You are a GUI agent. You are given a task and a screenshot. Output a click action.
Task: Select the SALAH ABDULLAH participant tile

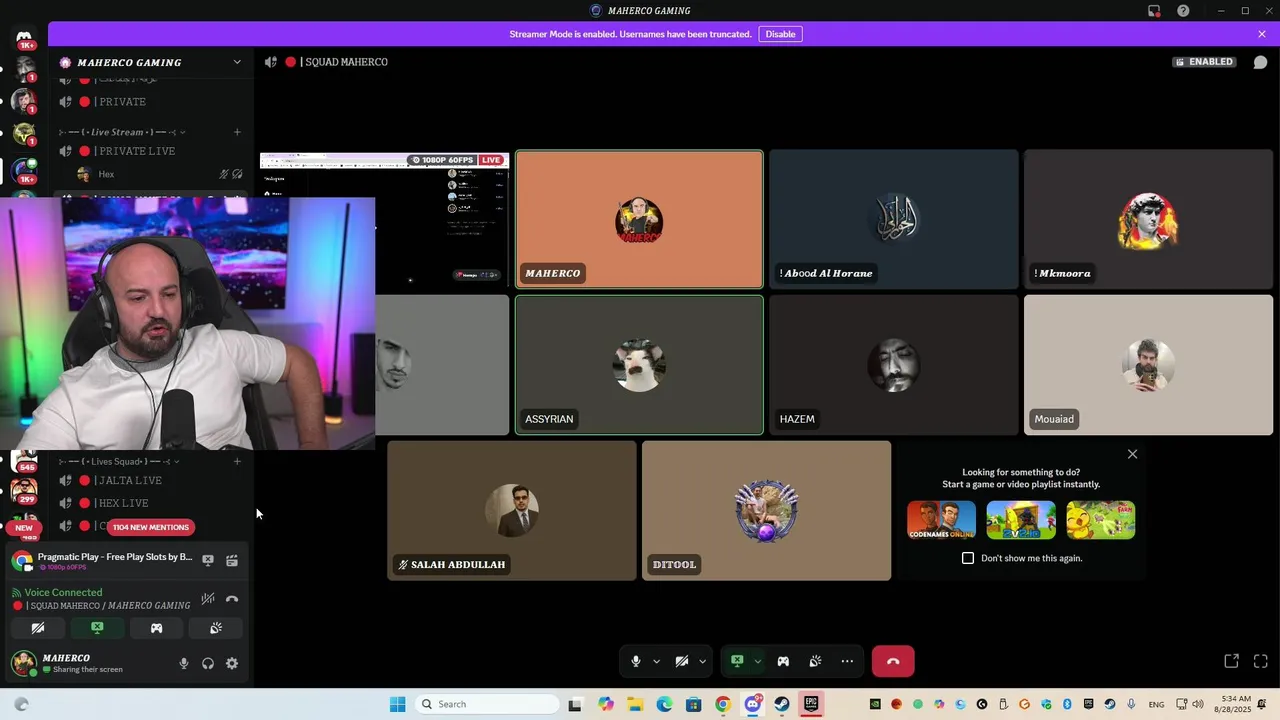point(512,510)
